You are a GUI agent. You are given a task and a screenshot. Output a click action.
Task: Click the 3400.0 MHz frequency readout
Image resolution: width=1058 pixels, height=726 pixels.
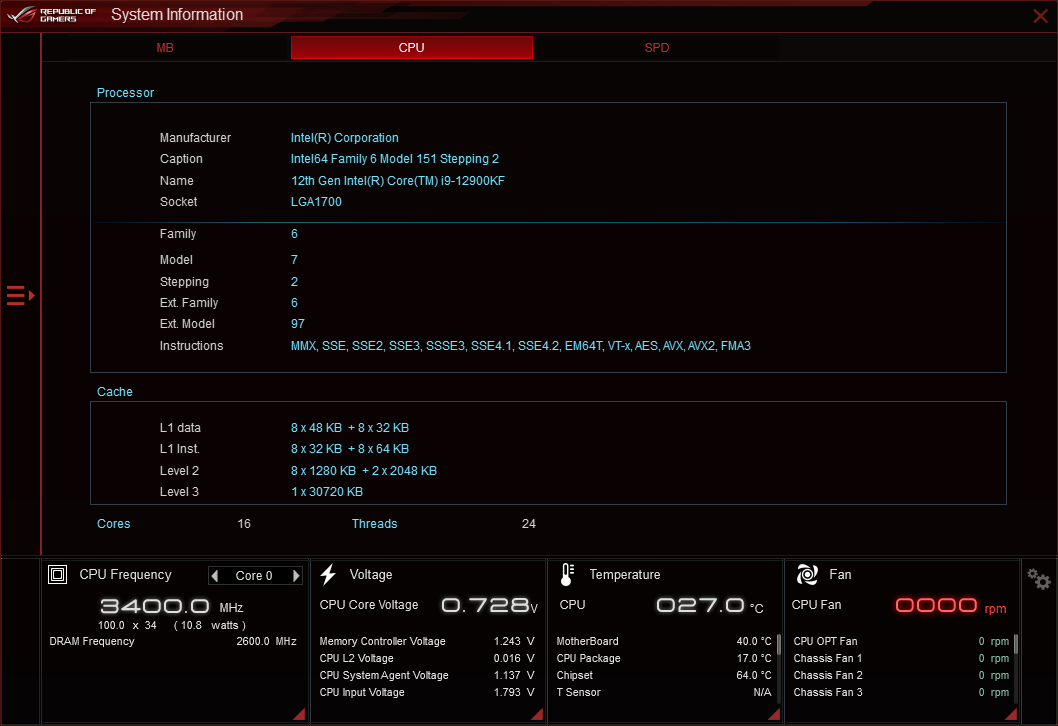click(x=172, y=607)
